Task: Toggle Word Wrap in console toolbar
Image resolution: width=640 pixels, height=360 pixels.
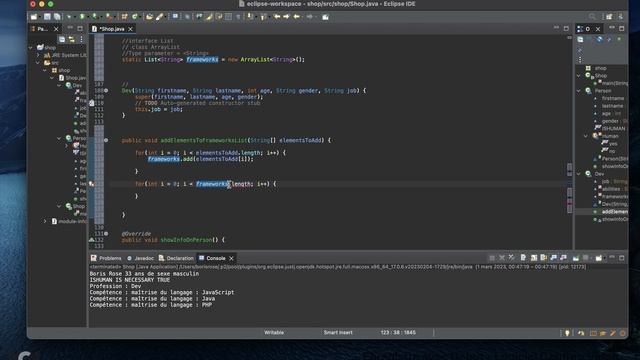Action: (543, 258)
